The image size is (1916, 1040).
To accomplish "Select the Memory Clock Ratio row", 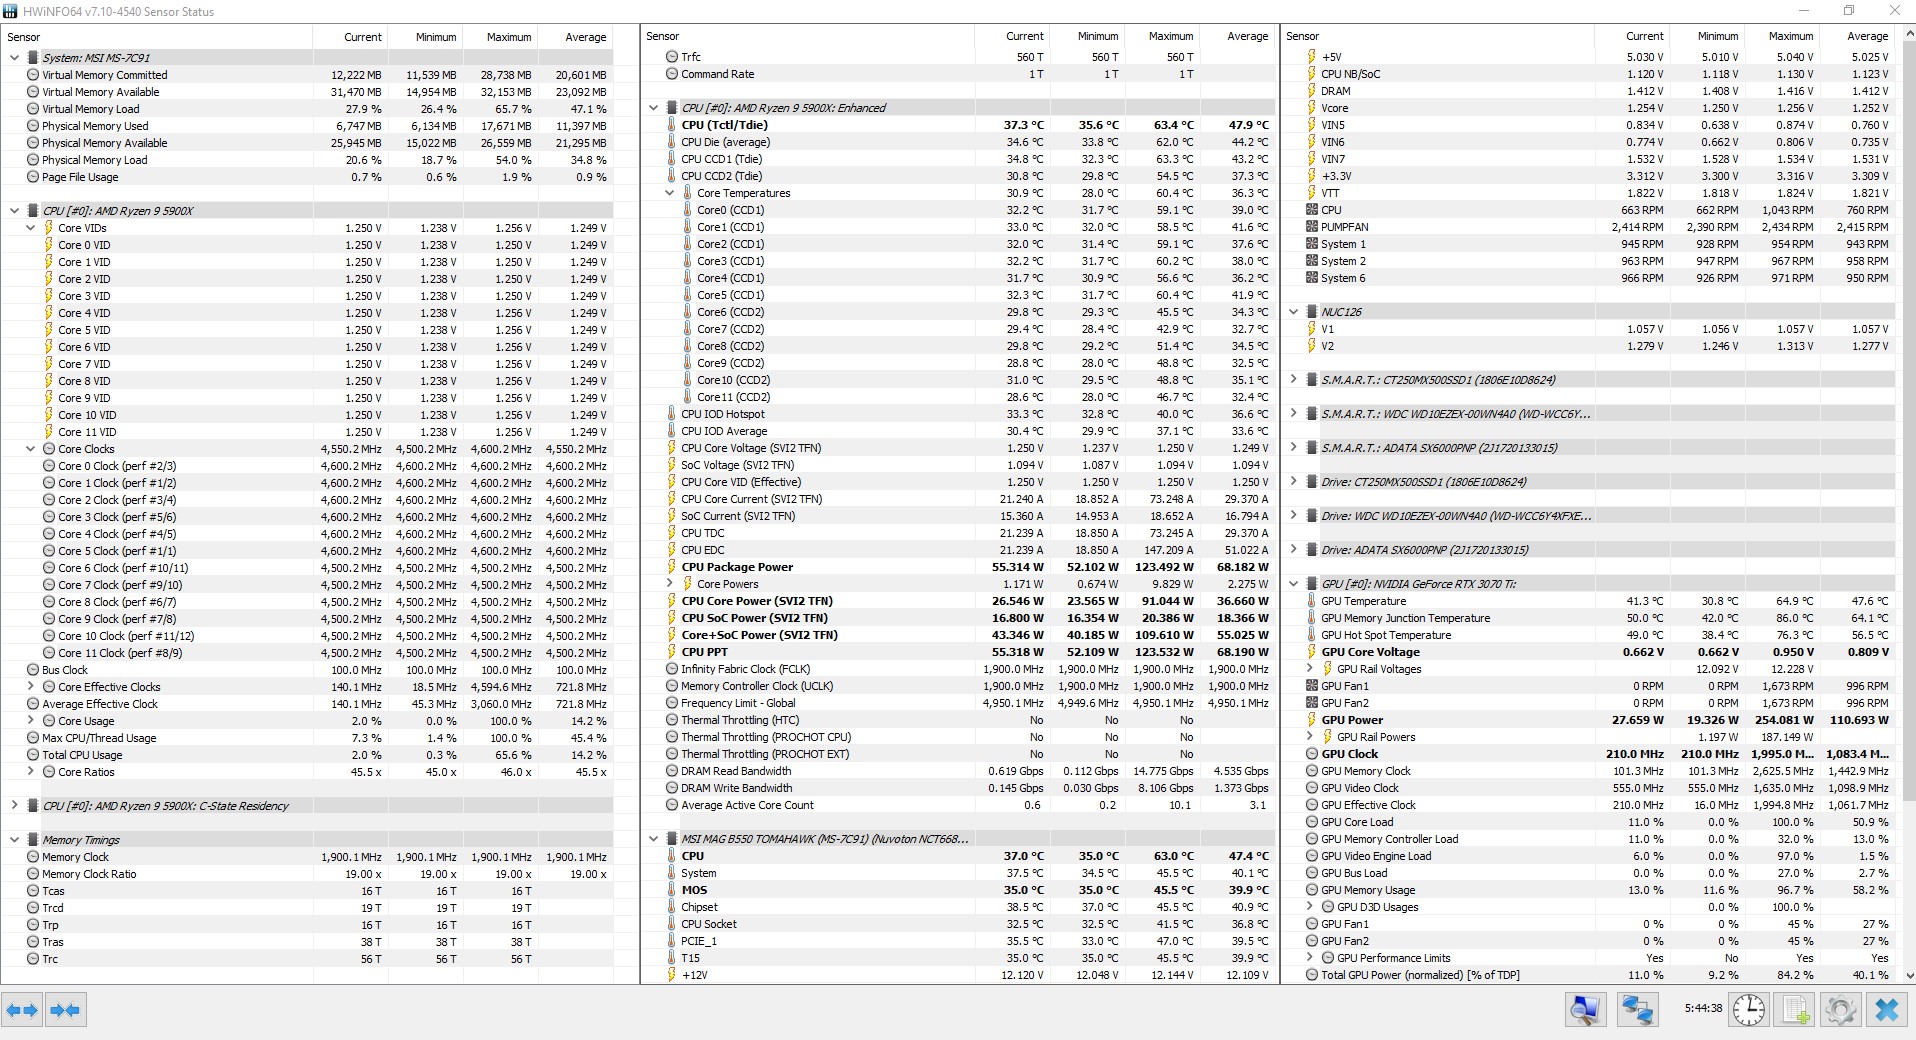I will 308,874.
